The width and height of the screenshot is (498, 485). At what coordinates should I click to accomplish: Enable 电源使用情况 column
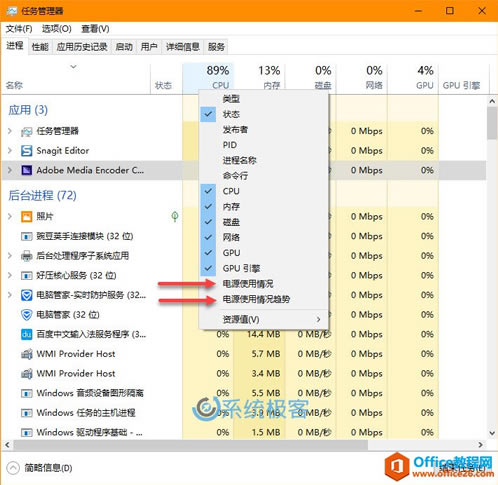263,284
